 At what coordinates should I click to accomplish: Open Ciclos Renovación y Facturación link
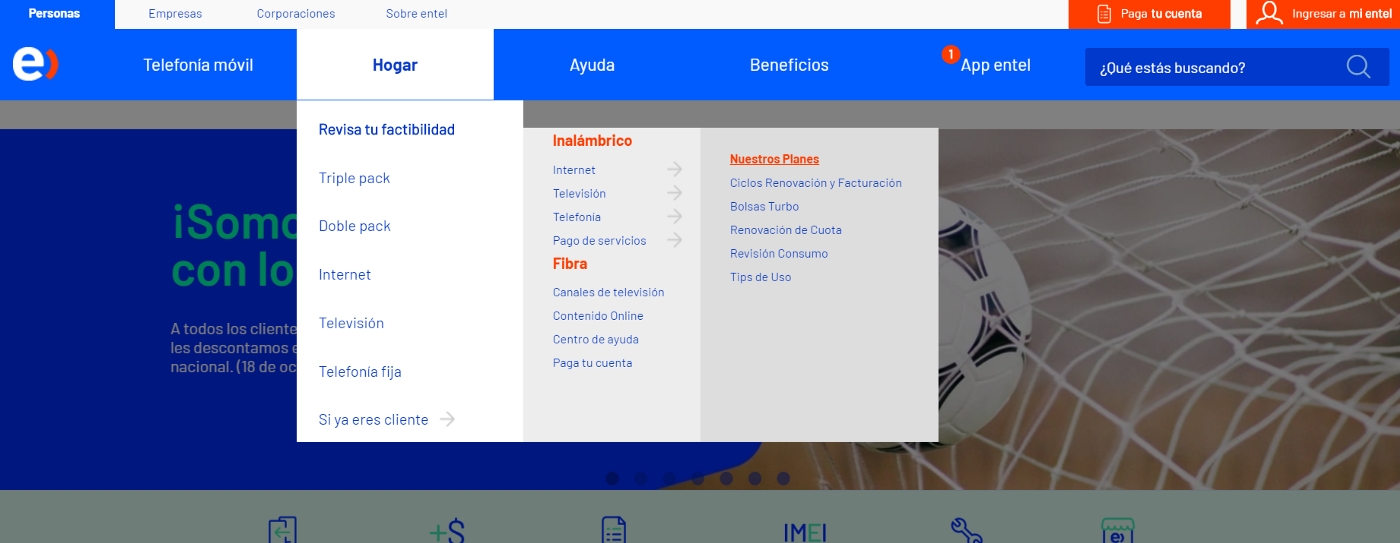[816, 183]
